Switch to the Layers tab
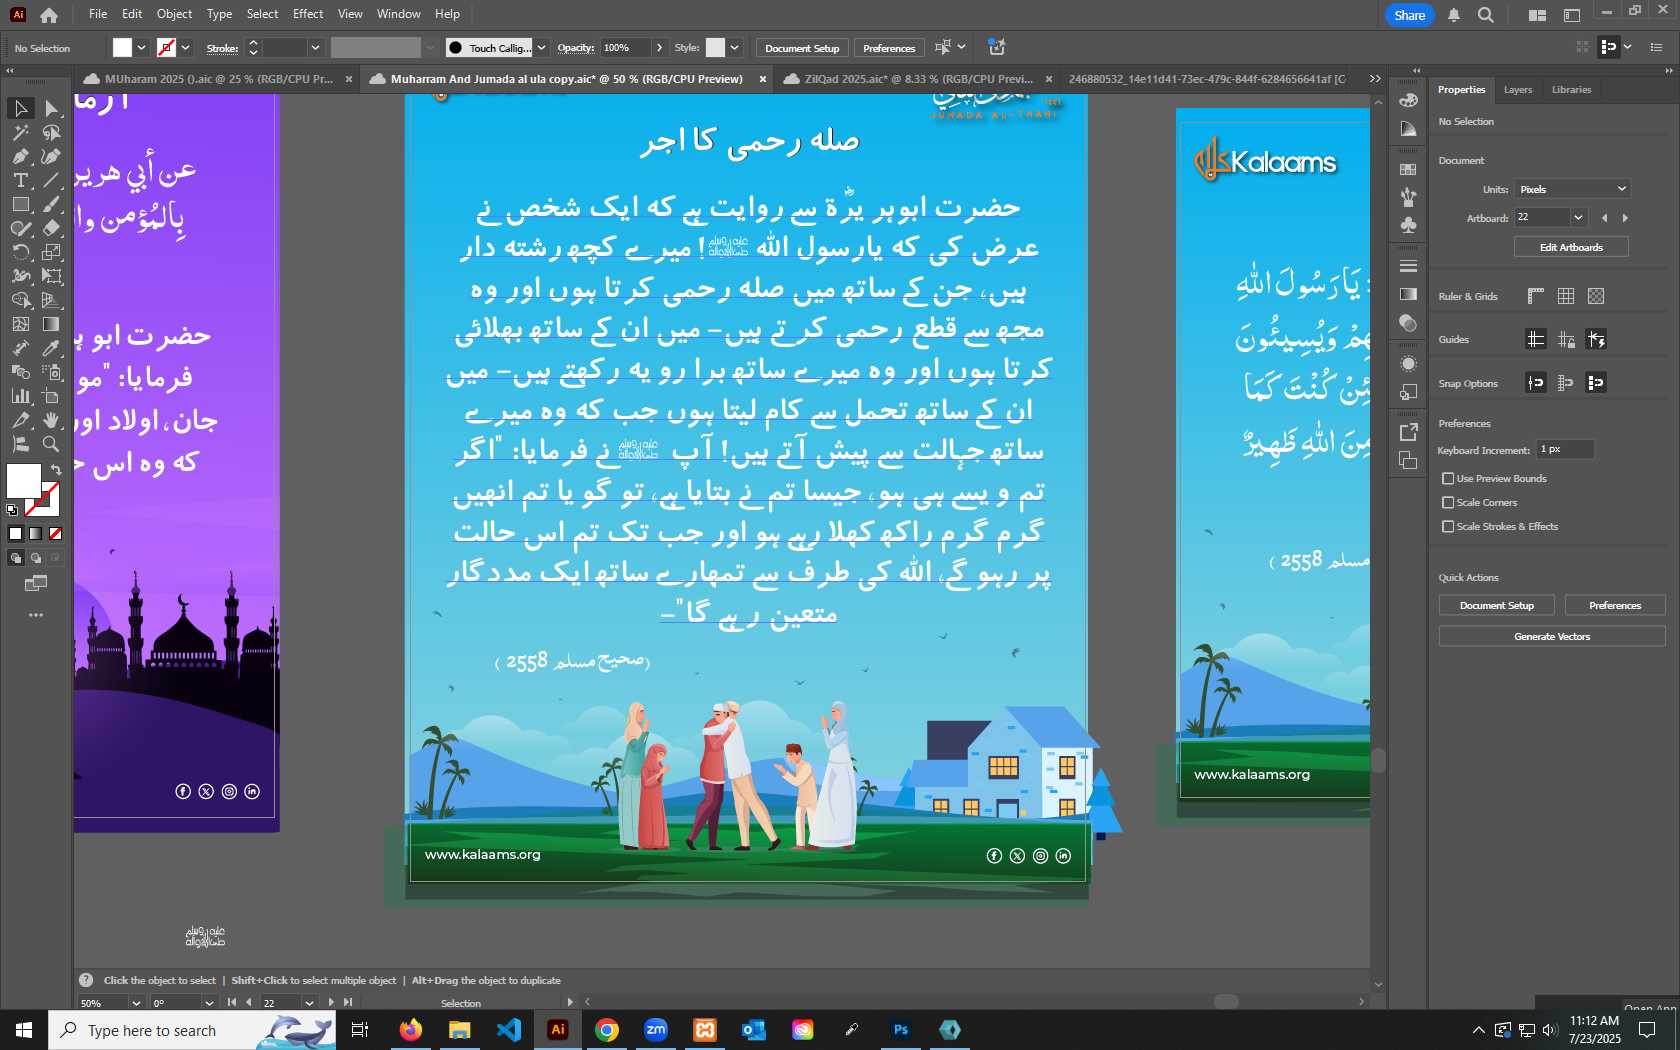 coord(1517,90)
